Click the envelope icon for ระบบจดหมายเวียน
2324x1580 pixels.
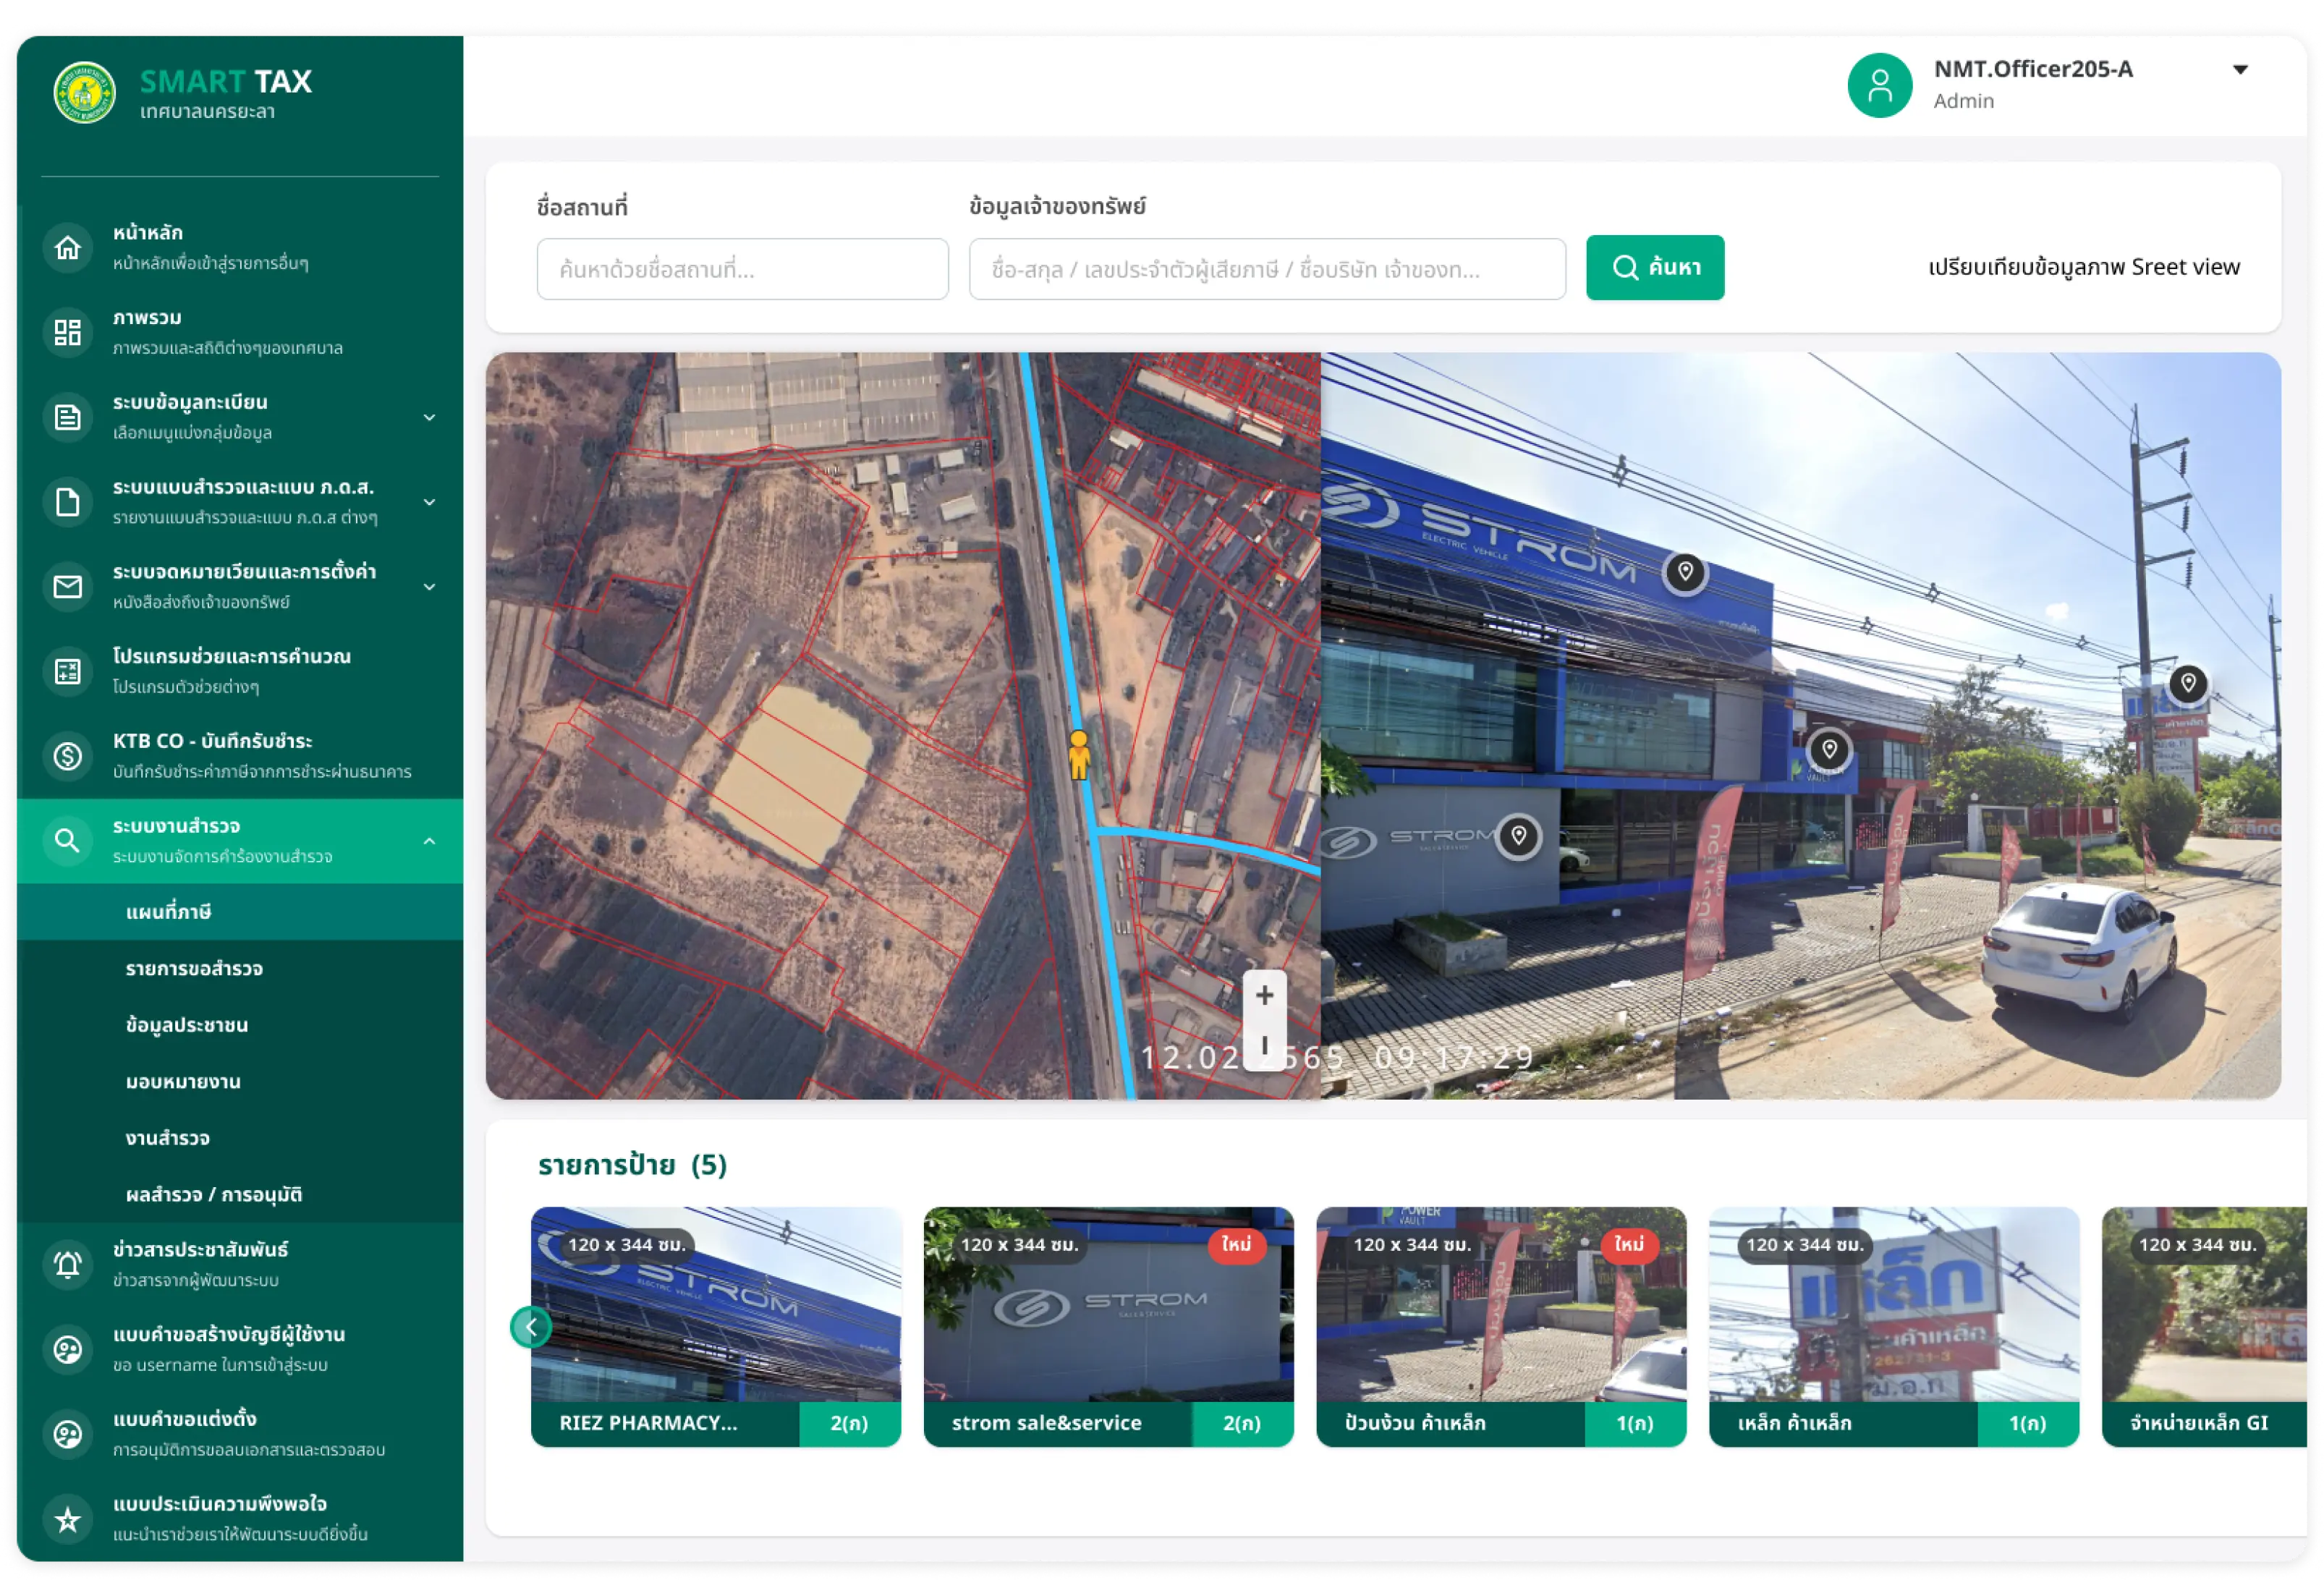tap(67, 586)
